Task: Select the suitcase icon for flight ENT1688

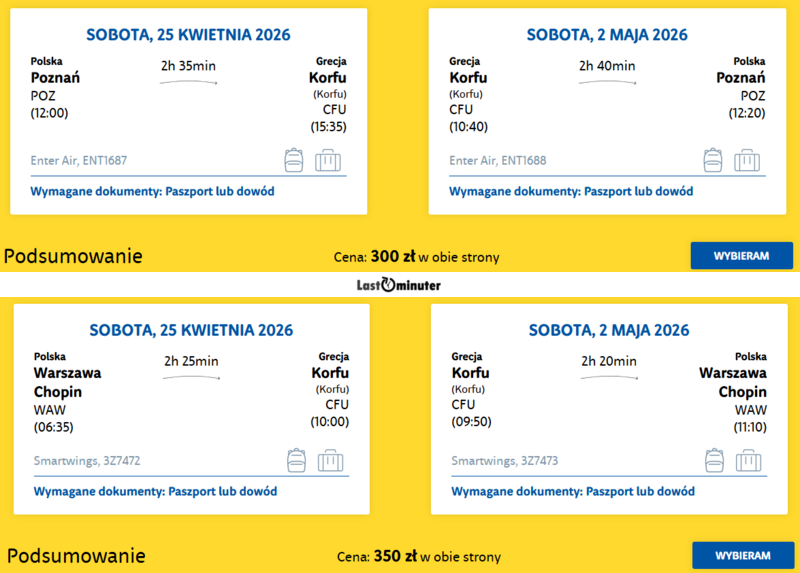Action: (x=746, y=160)
